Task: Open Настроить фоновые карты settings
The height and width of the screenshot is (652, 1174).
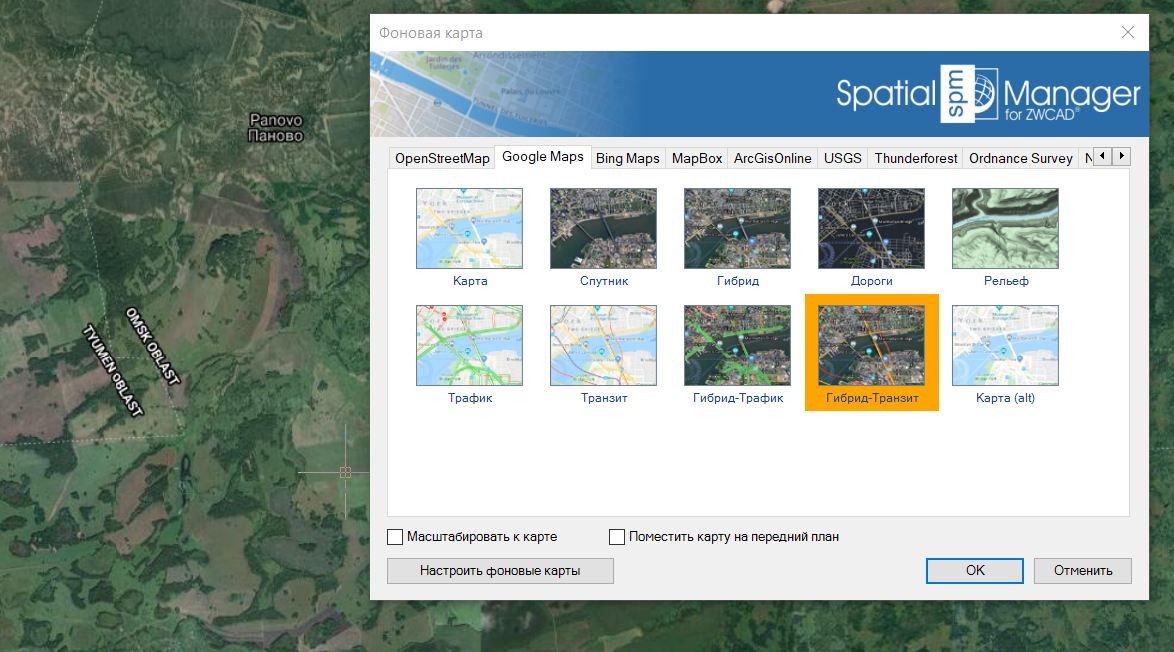Action: 500,570
